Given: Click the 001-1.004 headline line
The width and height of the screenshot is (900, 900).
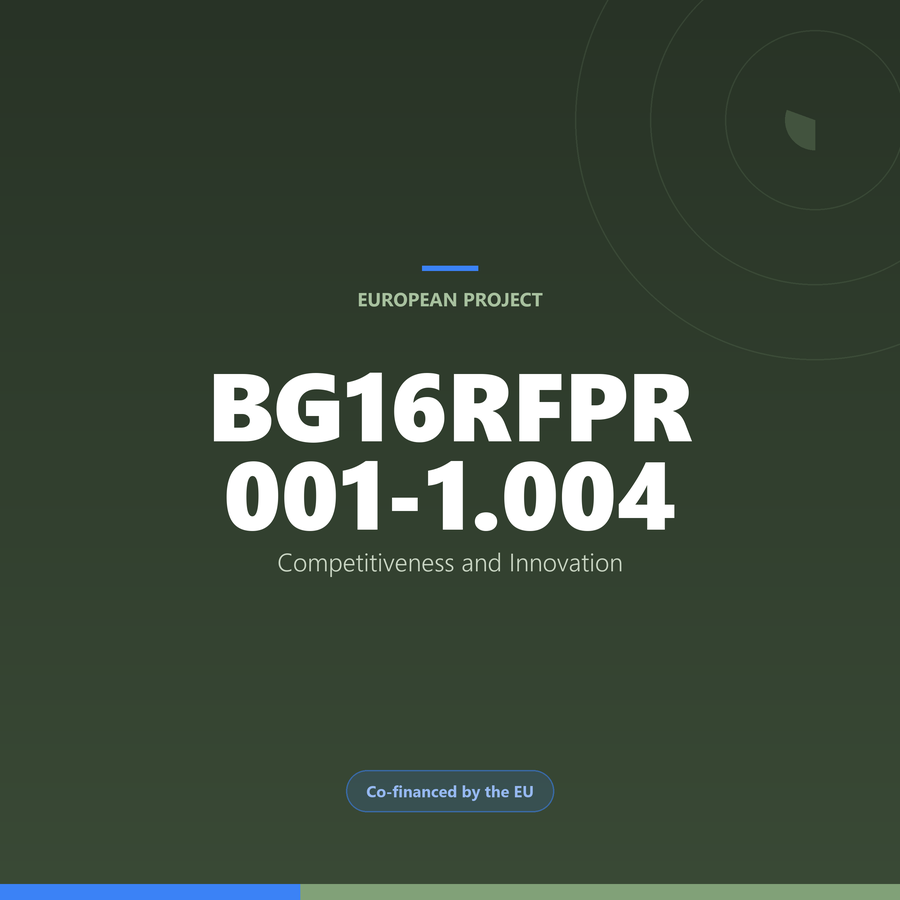Looking at the screenshot, I should (450, 496).
